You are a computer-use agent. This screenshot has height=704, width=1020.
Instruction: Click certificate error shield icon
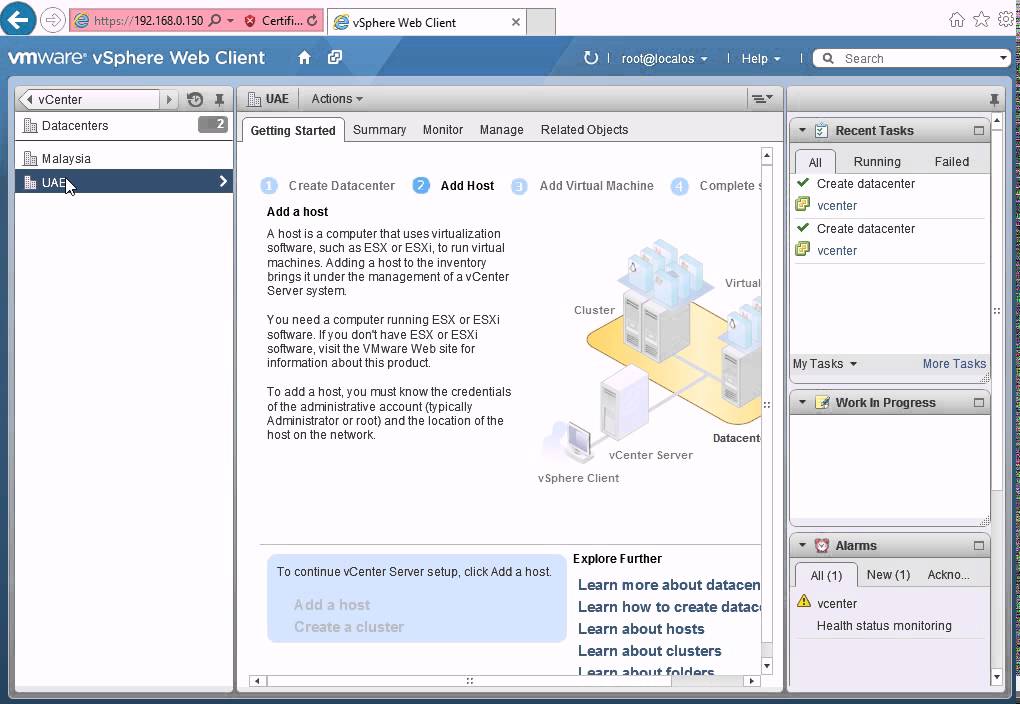250,21
